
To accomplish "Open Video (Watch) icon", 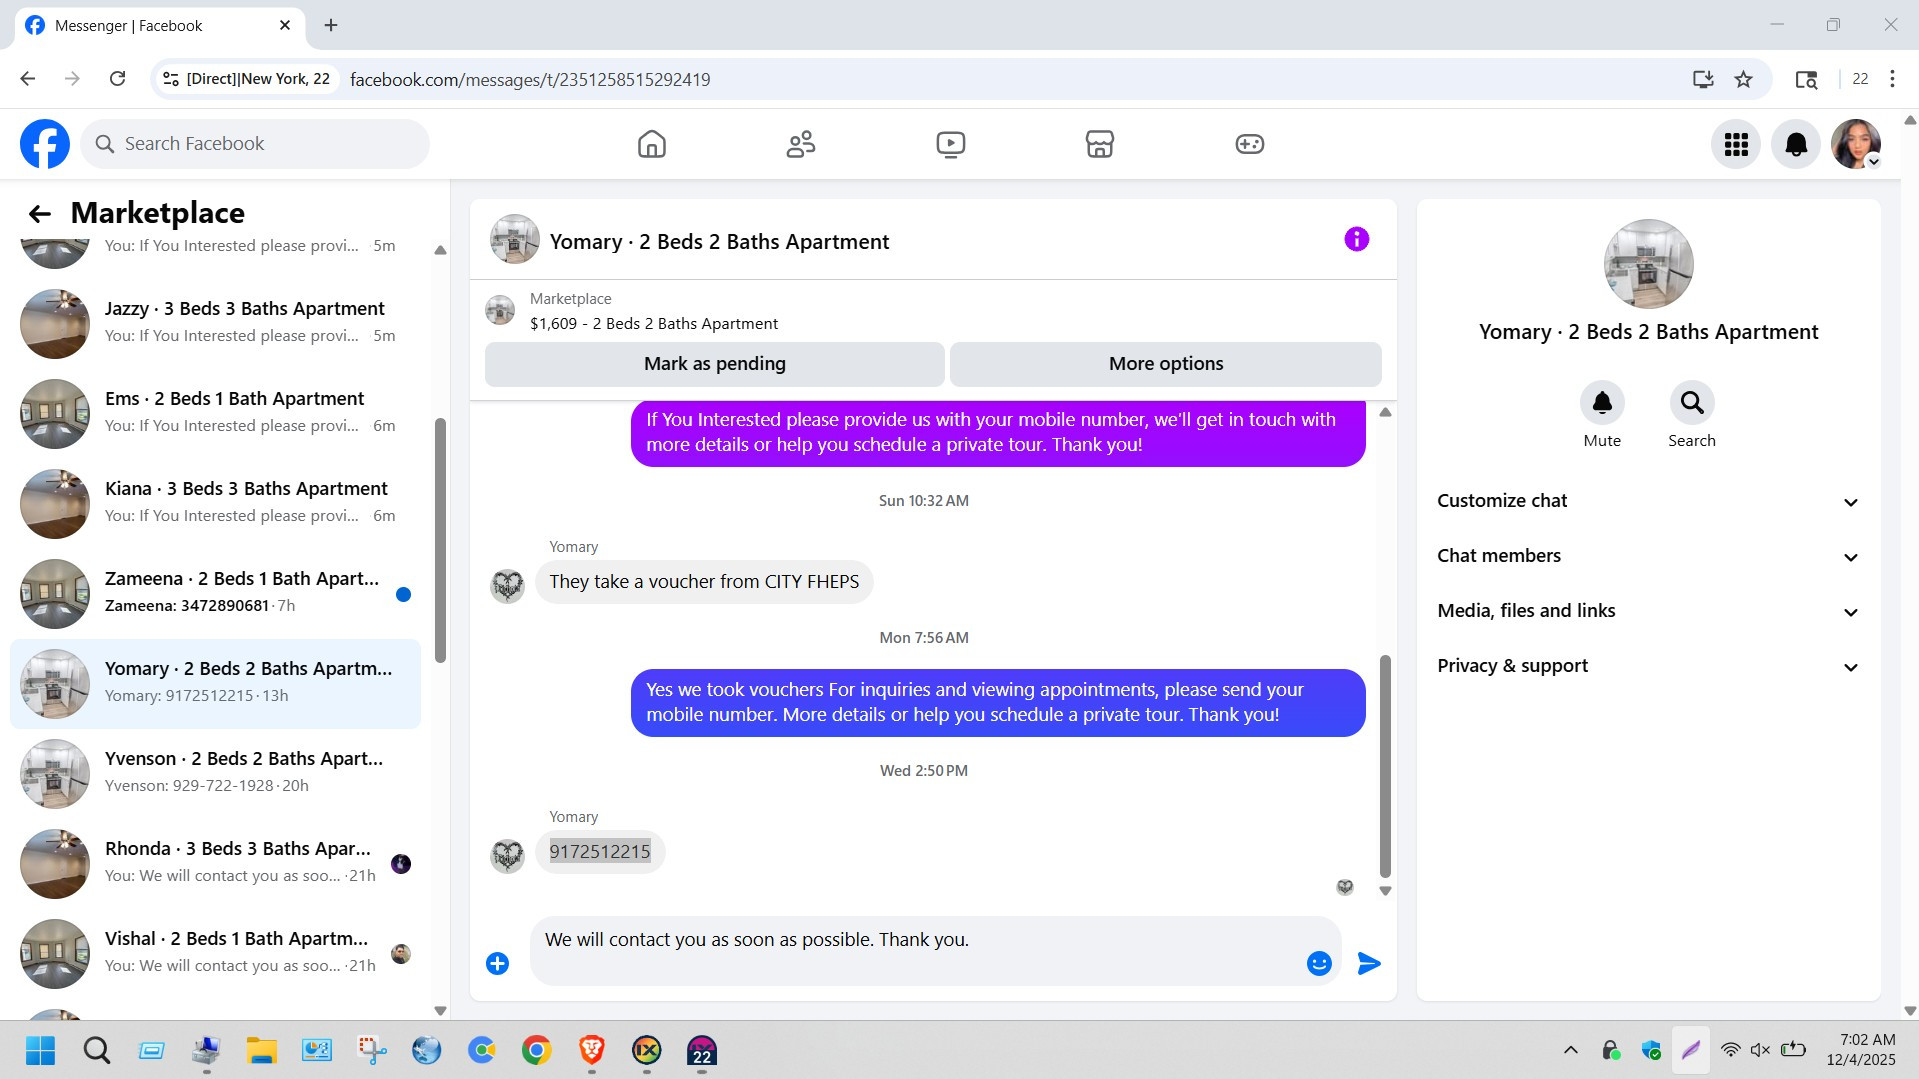I will 950,144.
